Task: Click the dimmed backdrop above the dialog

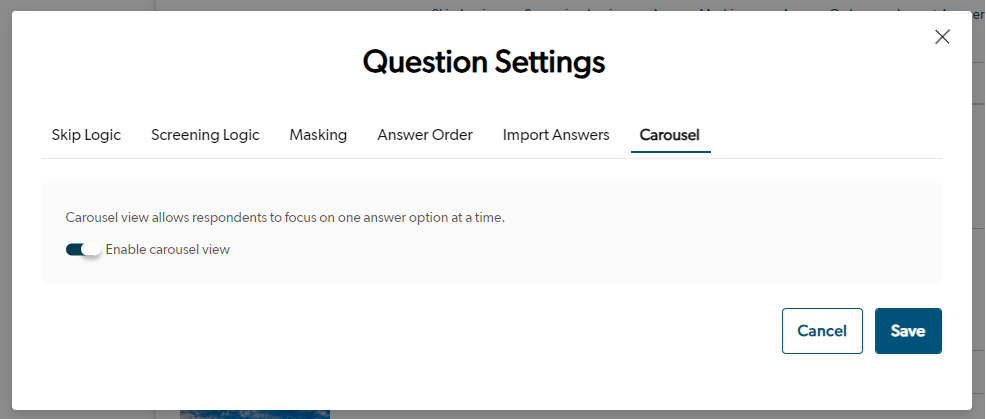Action: pos(300,6)
